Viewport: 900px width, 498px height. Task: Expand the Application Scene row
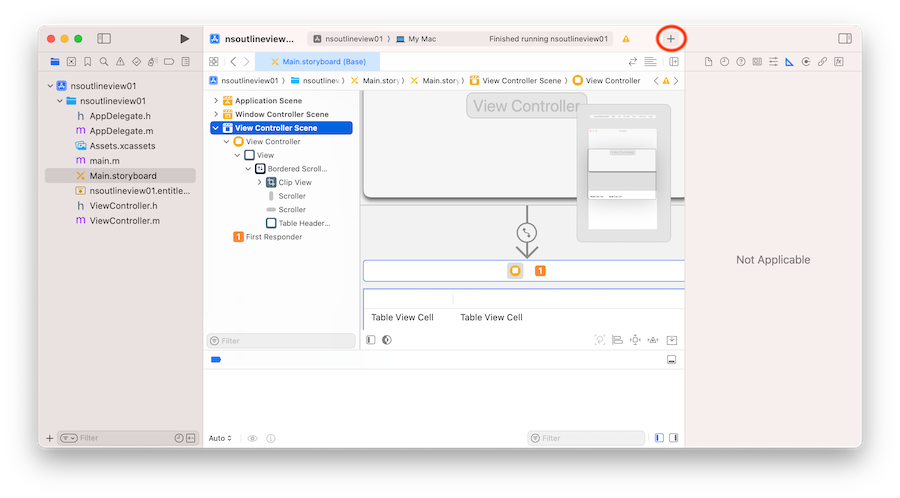(x=215, y=101)
